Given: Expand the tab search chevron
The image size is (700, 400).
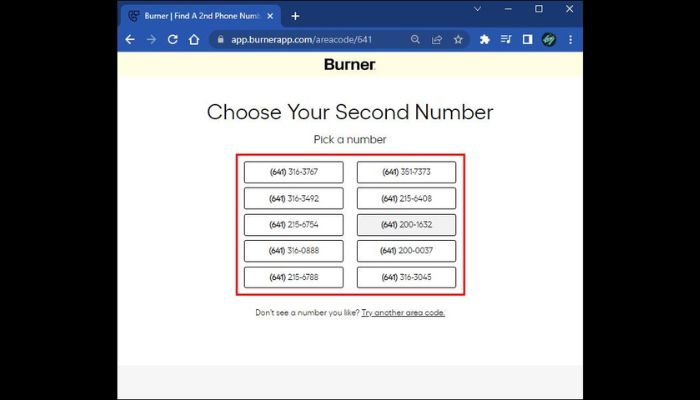Looking at the screenshot, I should tap(477, 9).
